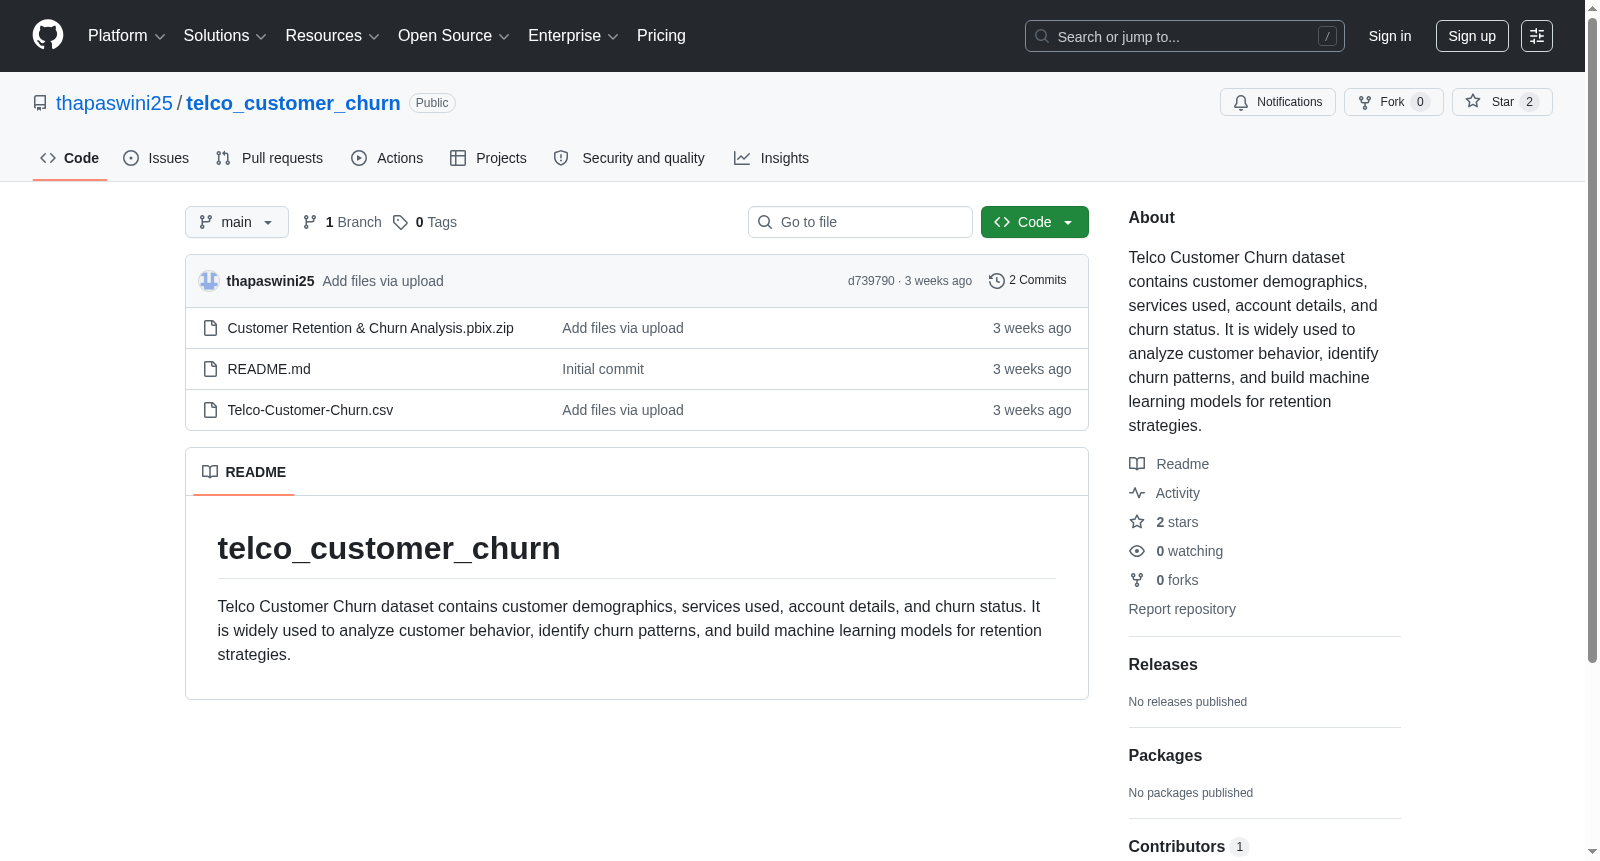Open the Actions tab
The image size is (1600, 861).
click(x=387, y=158)
